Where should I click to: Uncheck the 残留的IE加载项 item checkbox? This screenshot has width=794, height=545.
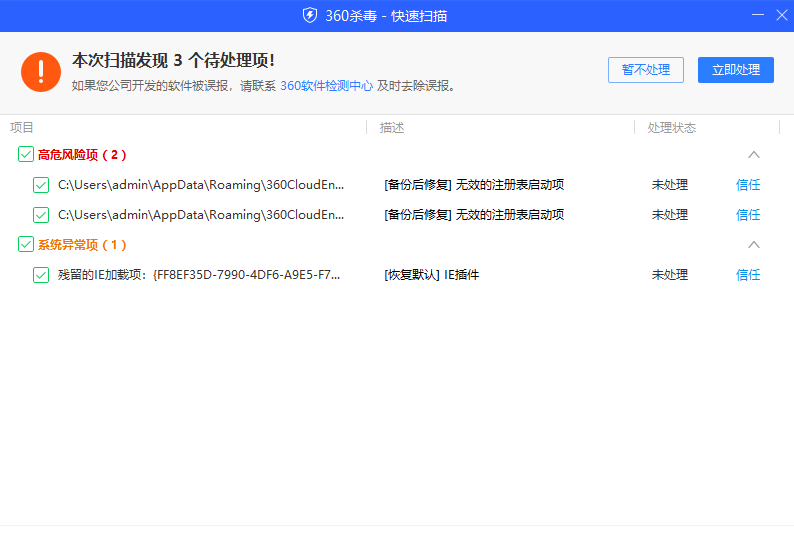point(41,275)
